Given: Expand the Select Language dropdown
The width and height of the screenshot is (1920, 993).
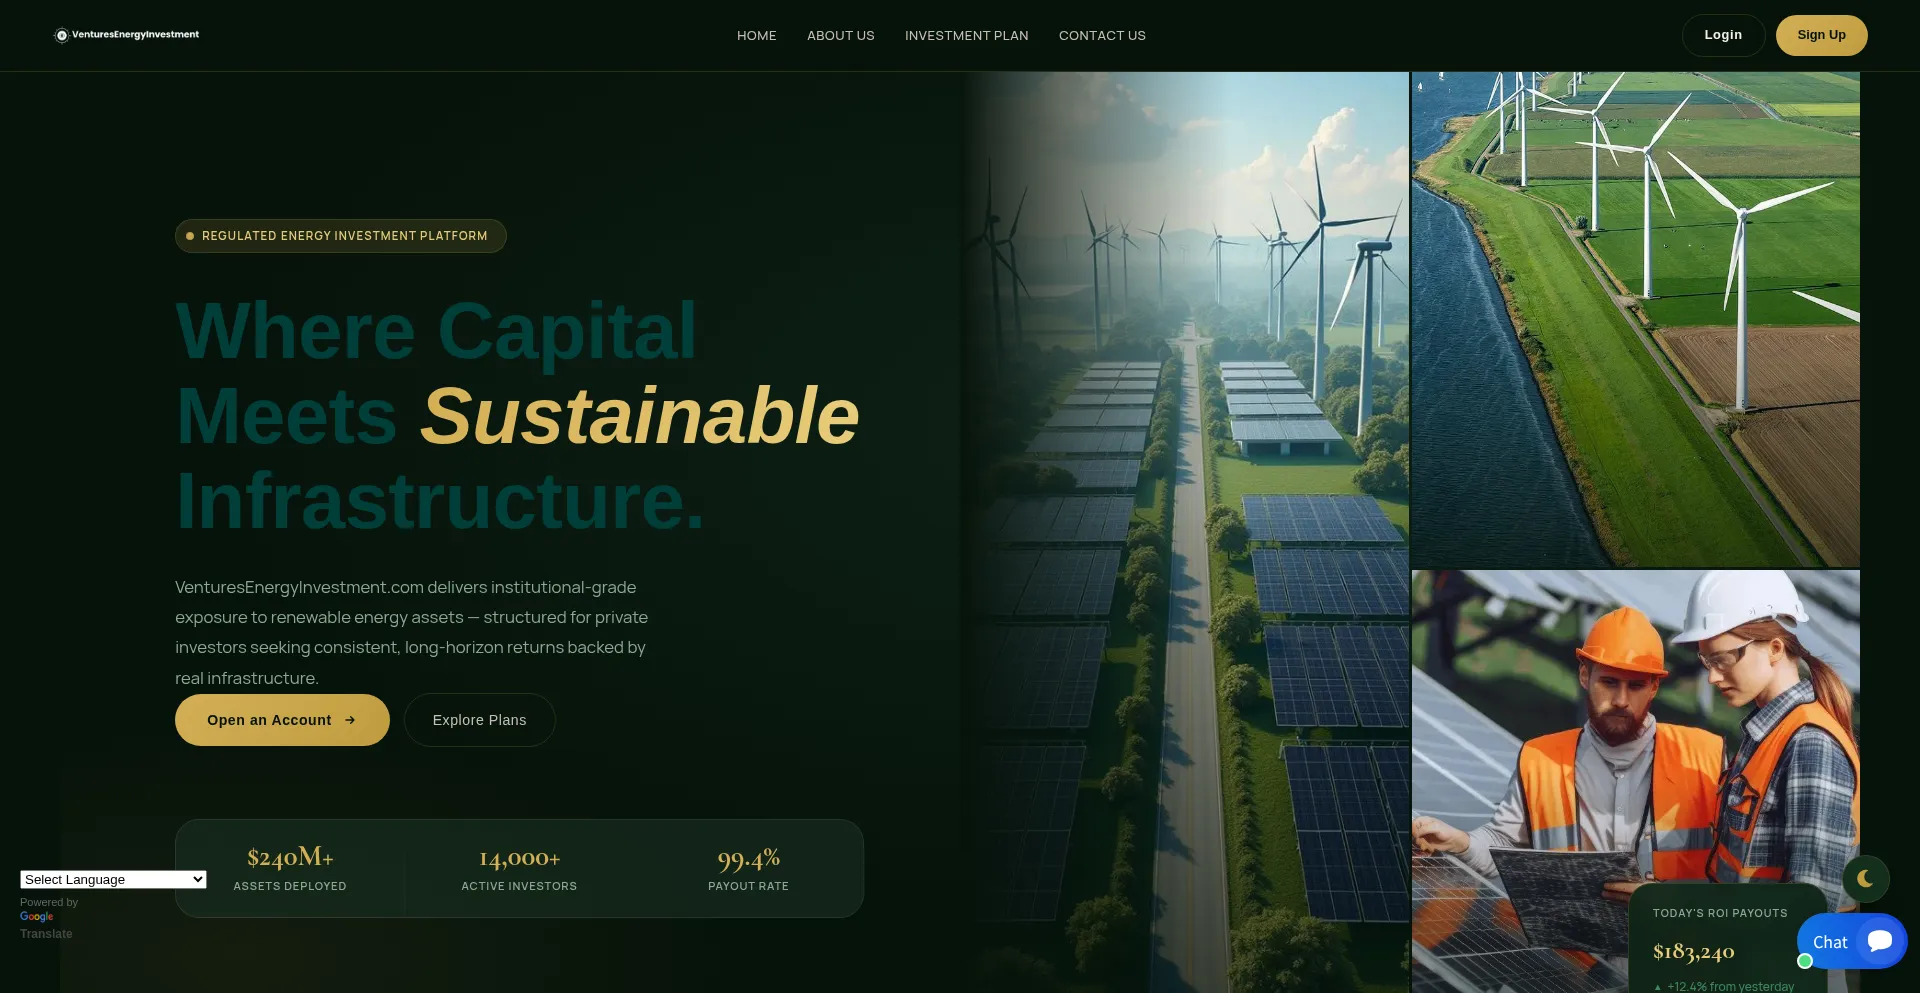Looking at the screenshot, I should click(x=113, y=879).
